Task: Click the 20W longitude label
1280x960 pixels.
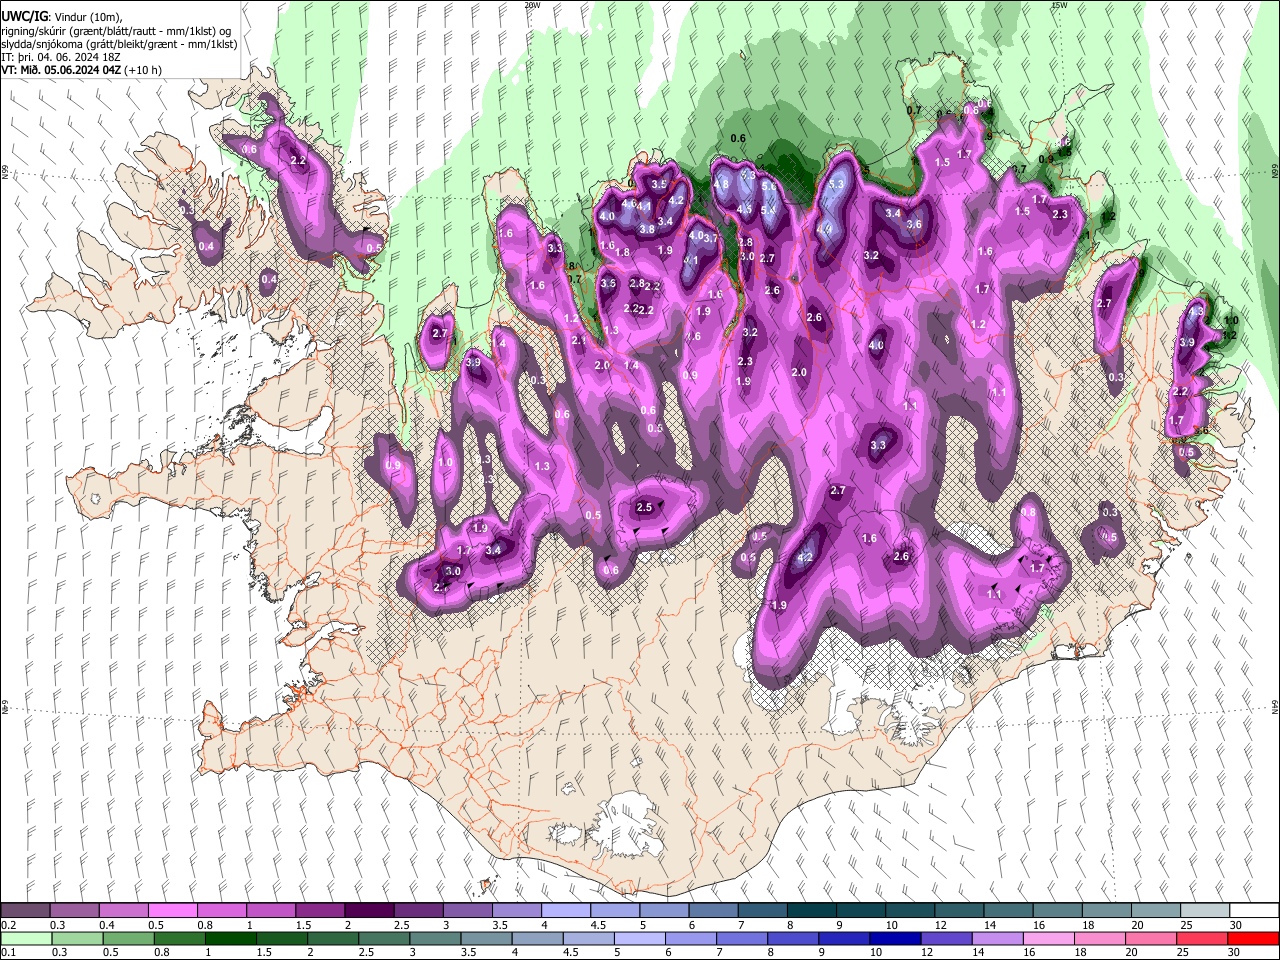Action: [x=532, y=5]
